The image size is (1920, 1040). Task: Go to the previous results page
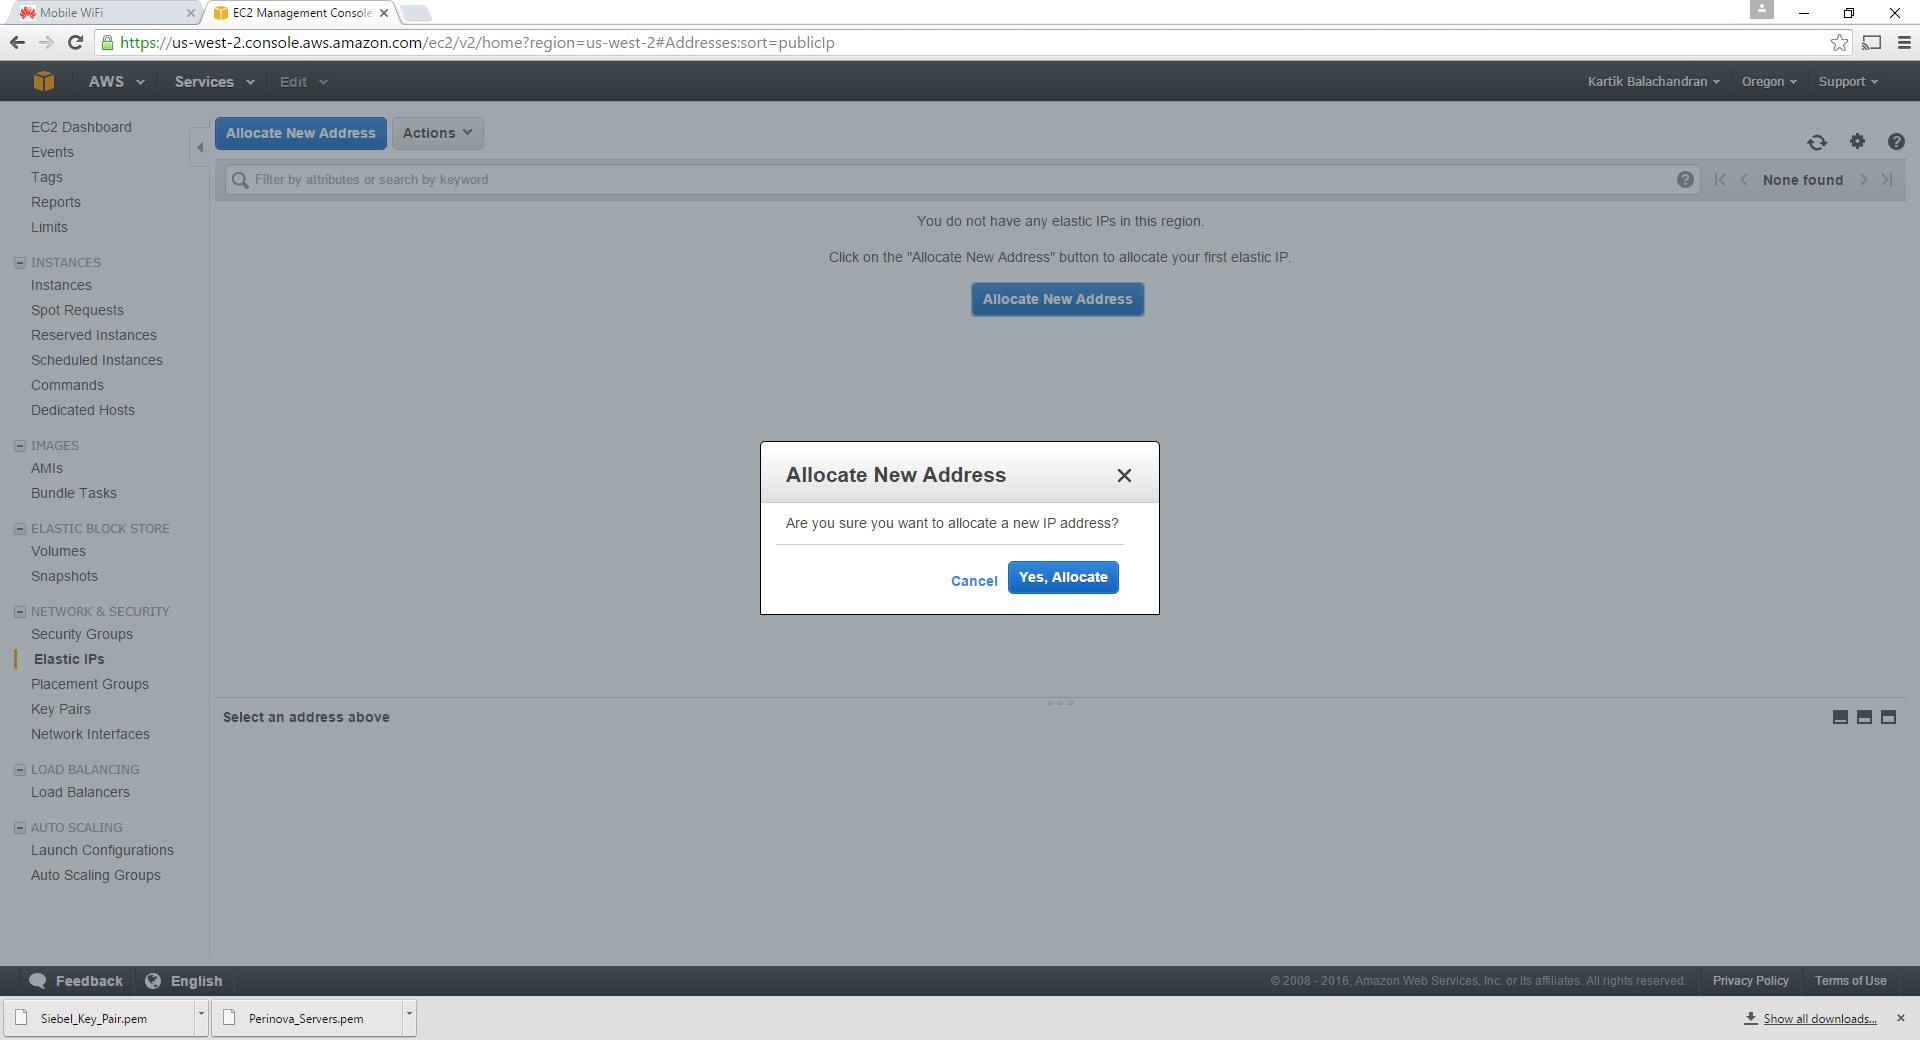(1744, 179)
